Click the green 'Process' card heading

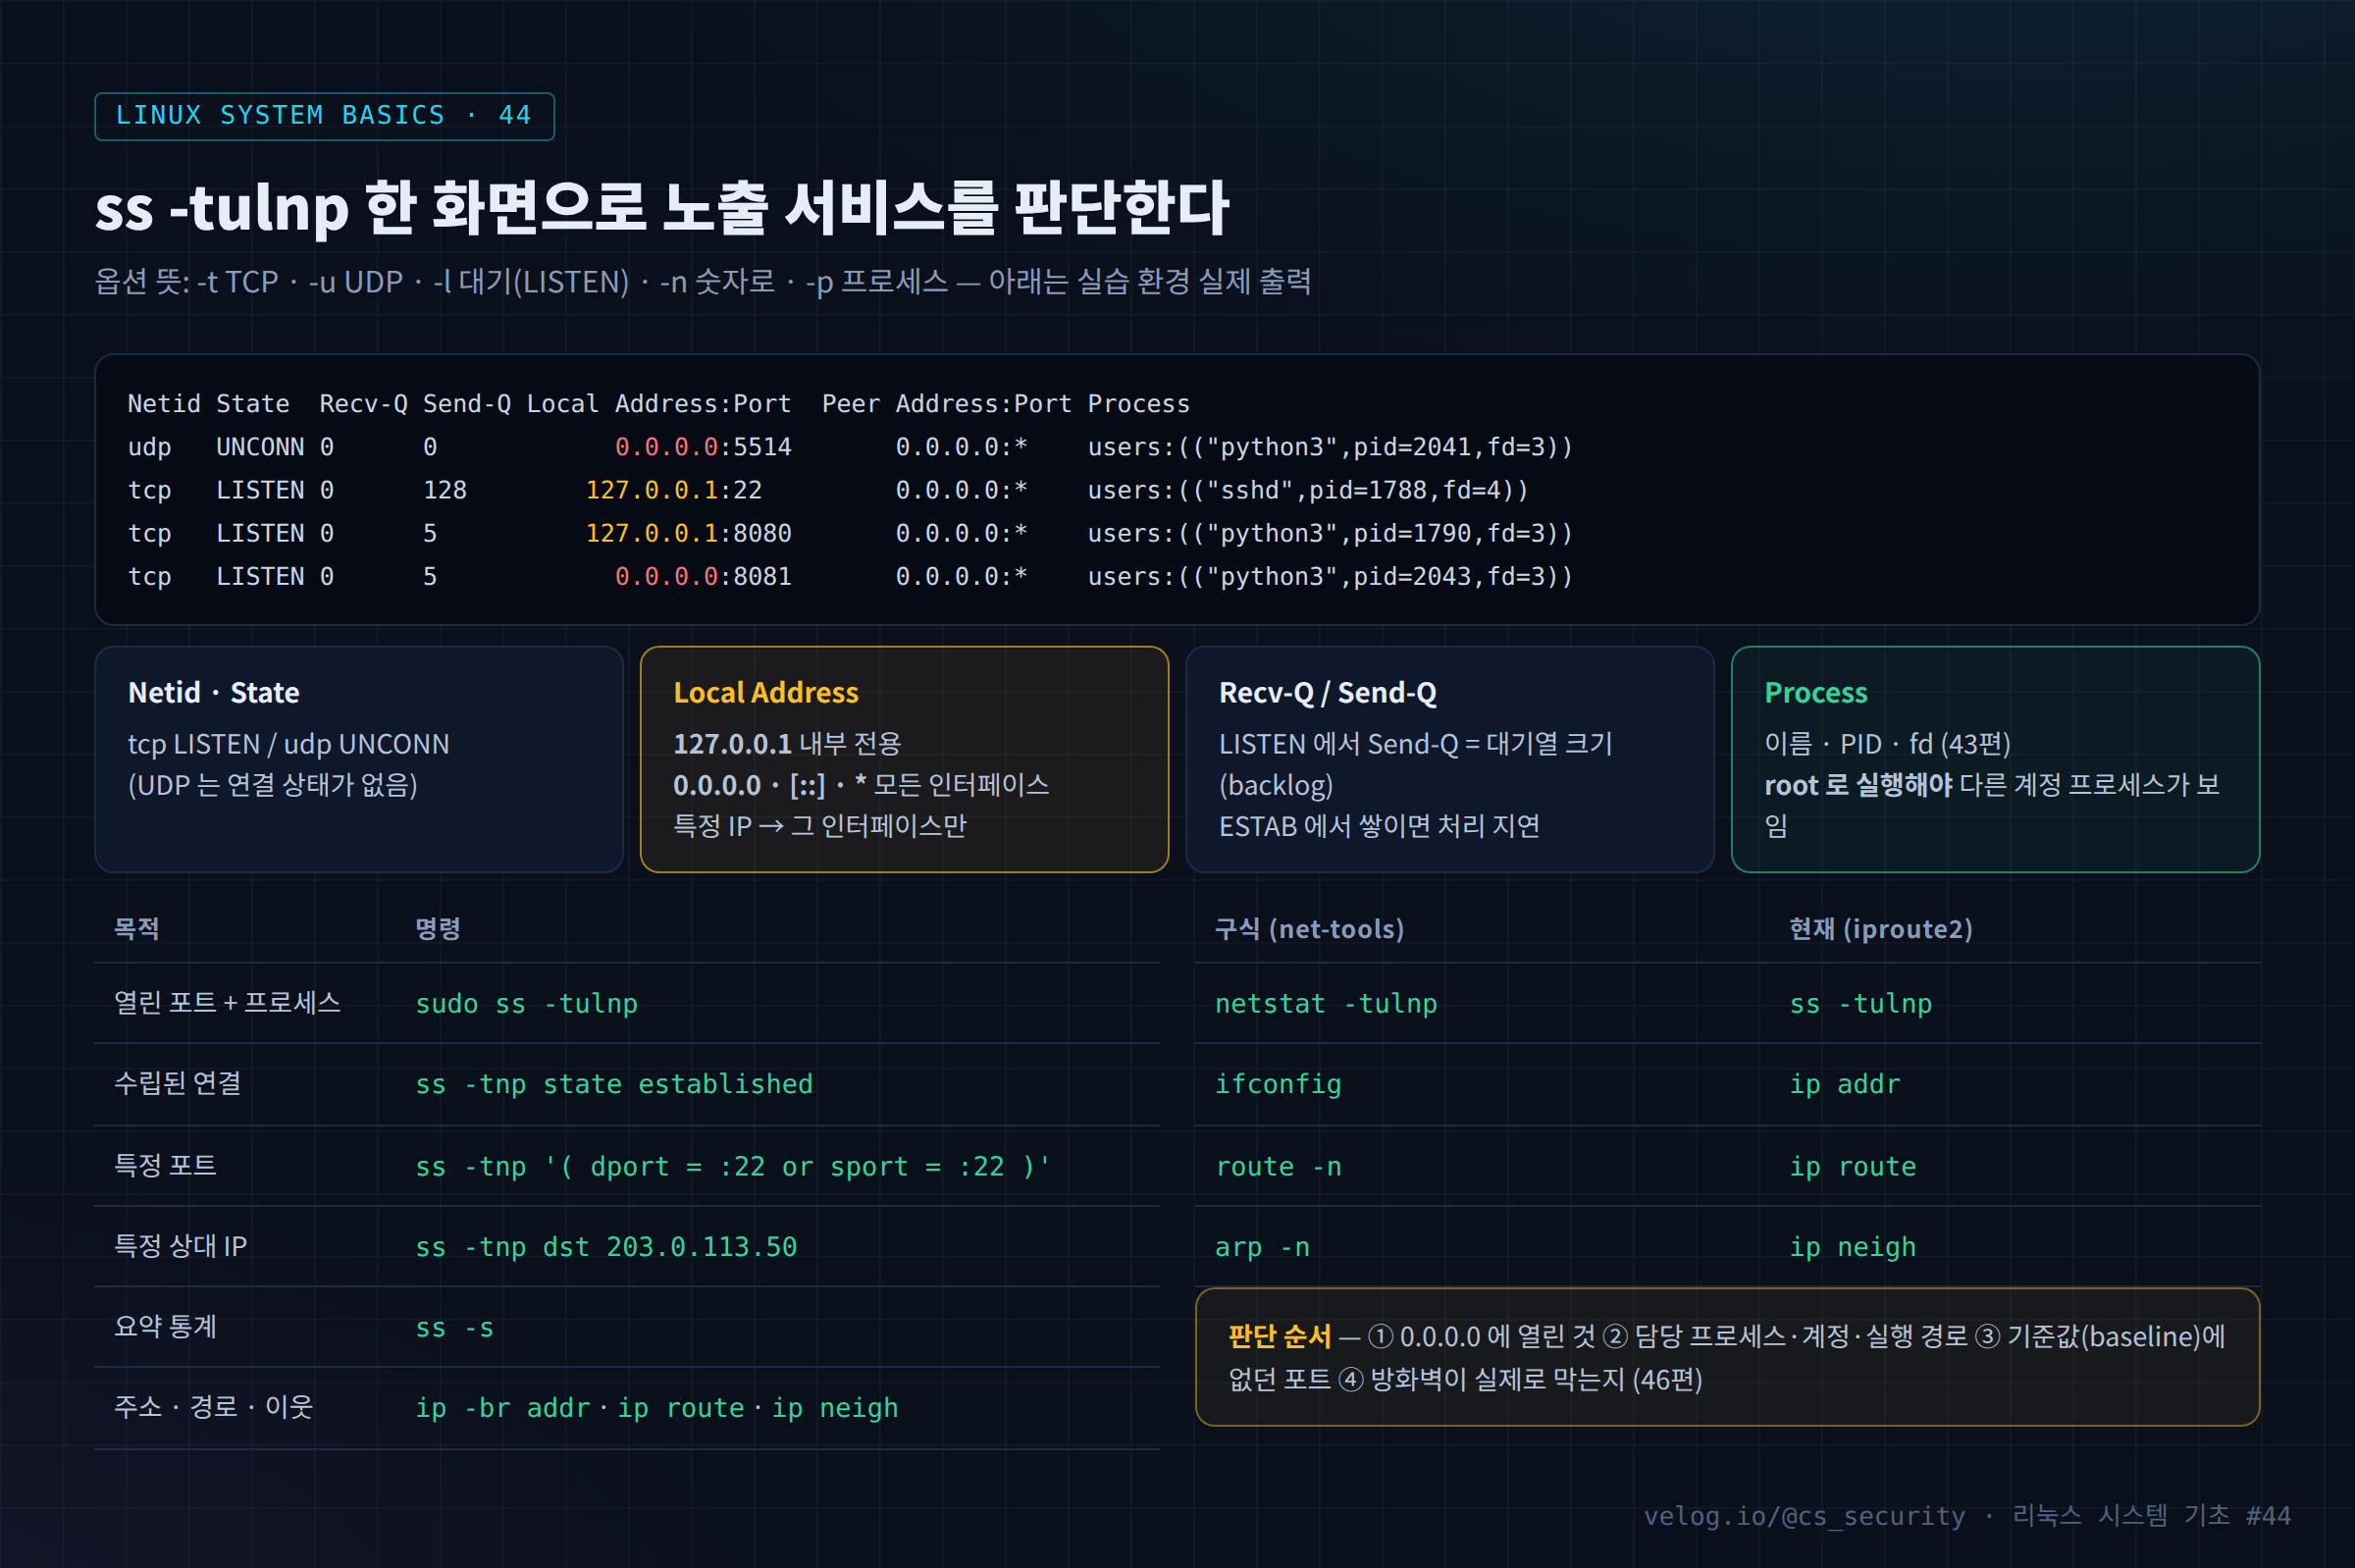coord(1815,692)
